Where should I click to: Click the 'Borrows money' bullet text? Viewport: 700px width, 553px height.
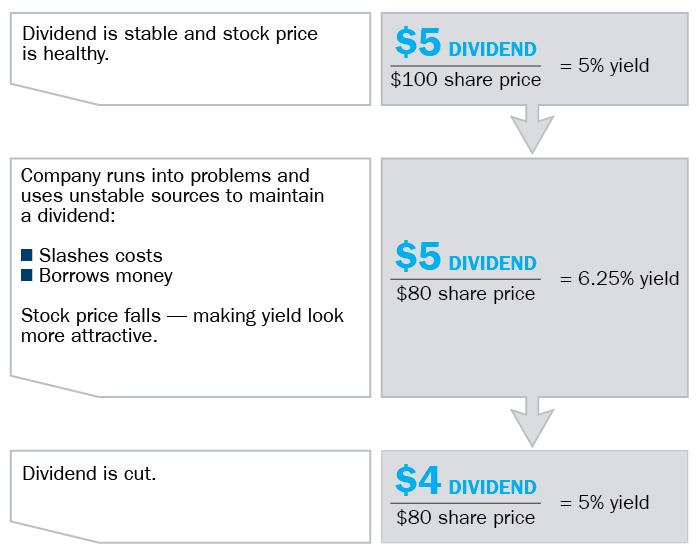click(x=106, y=276)
